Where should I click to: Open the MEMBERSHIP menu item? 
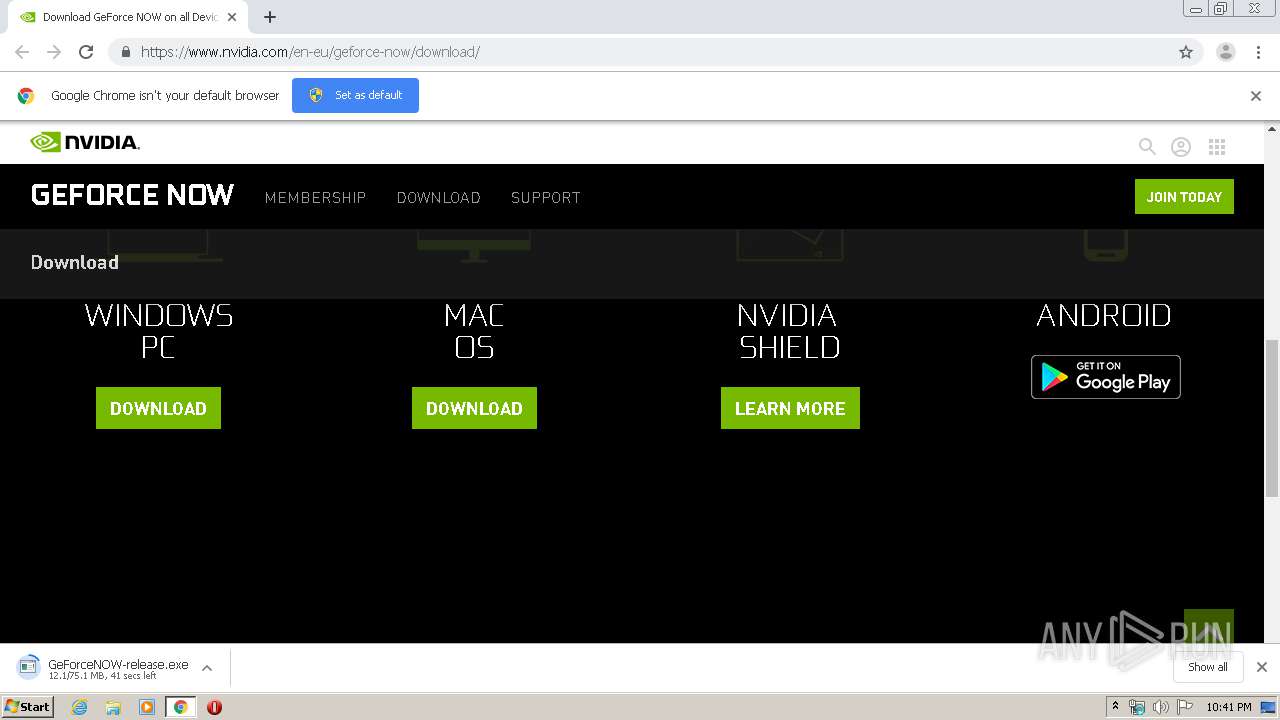(x=315, y=198)
